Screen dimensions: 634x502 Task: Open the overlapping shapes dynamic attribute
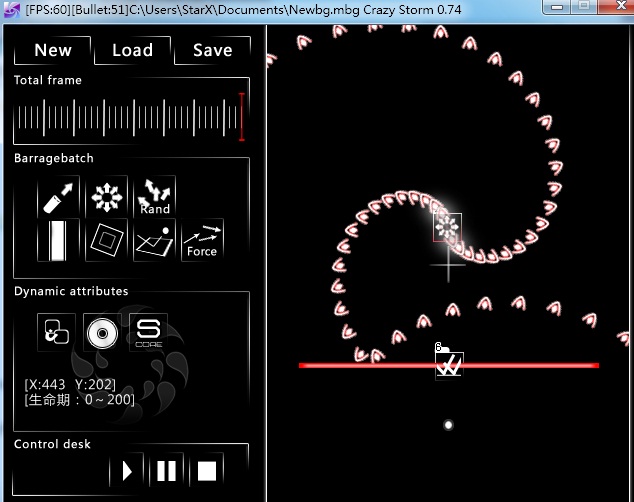[x=56, y=332]
